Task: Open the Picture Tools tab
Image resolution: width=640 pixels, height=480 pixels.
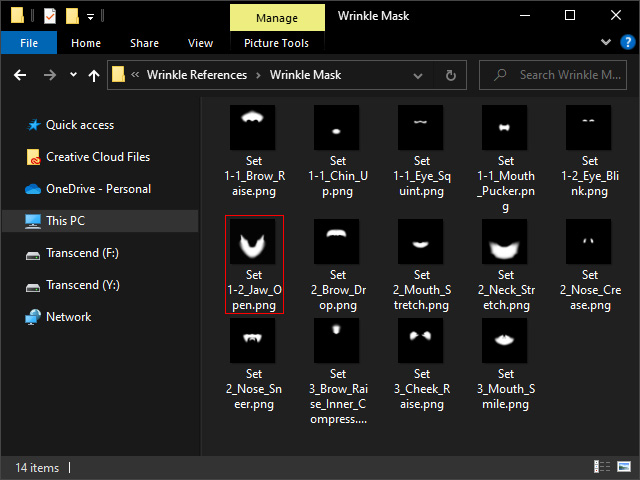Action: point(276,43)
